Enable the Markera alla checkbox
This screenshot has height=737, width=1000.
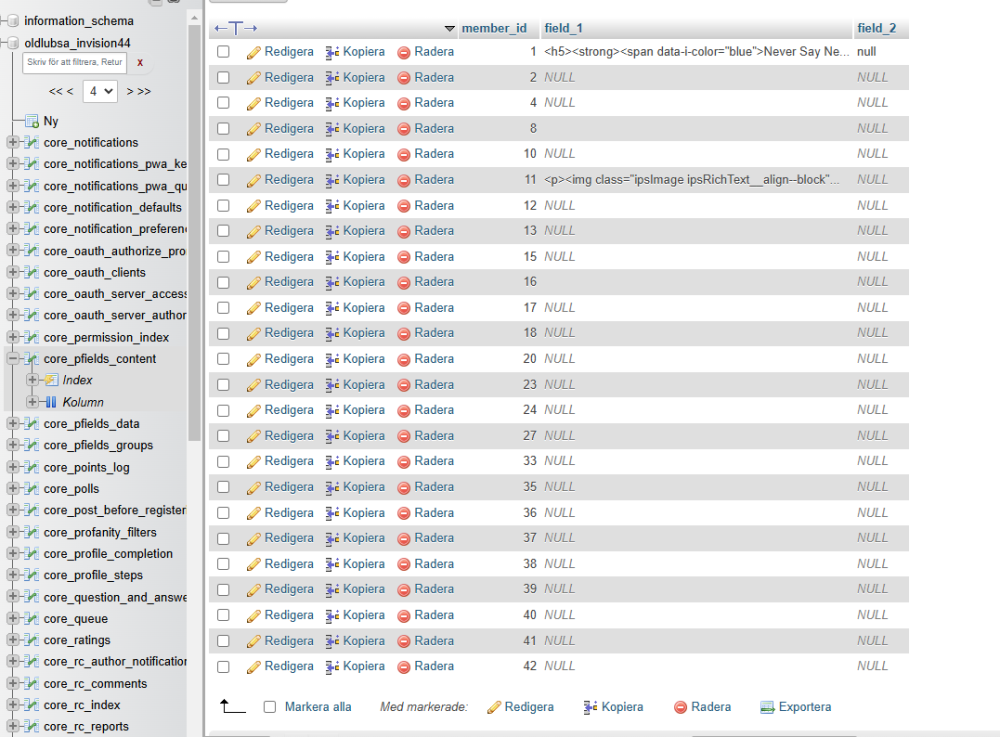pyautogui.click(x=270, y=707)
